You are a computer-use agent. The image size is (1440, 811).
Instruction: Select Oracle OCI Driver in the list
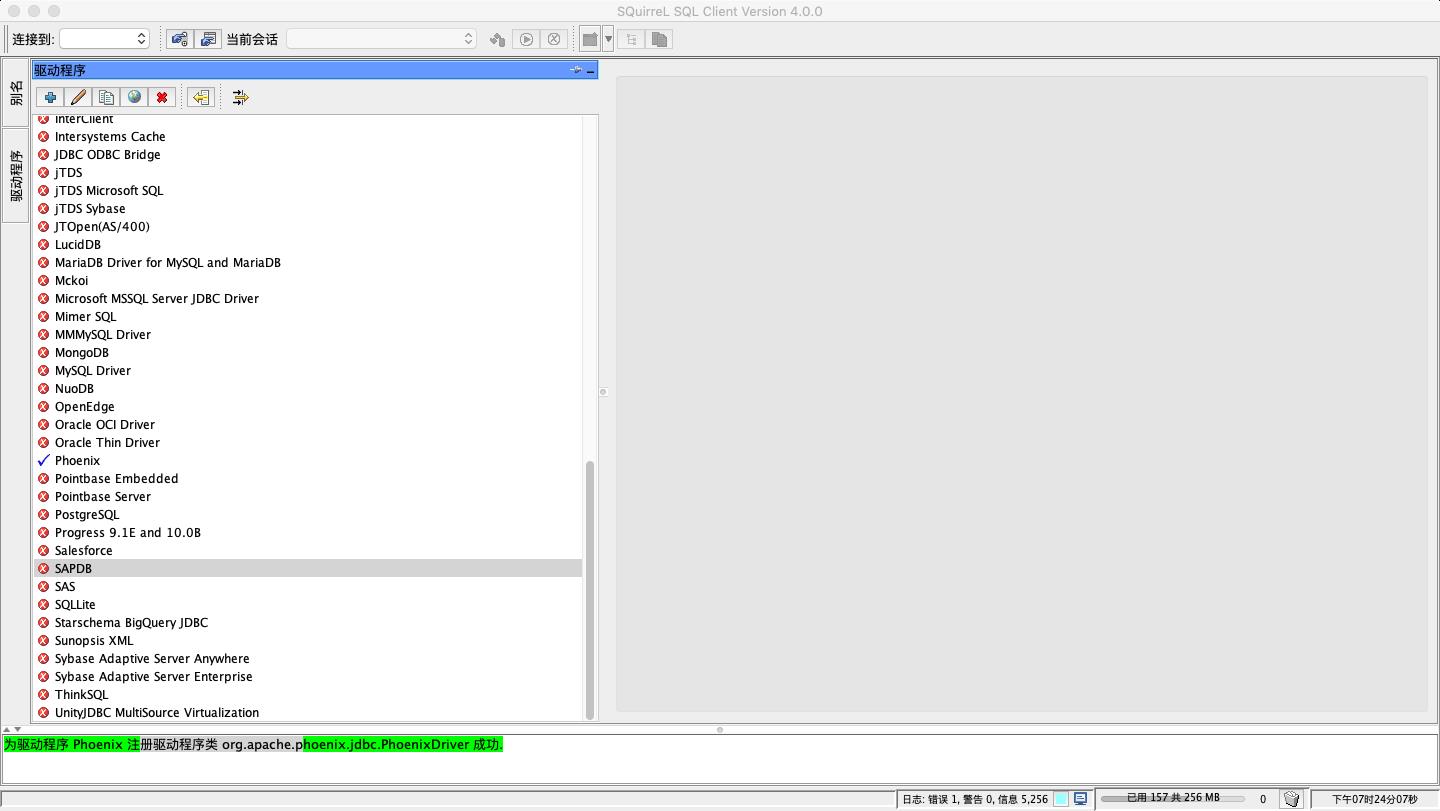point(308,424)
